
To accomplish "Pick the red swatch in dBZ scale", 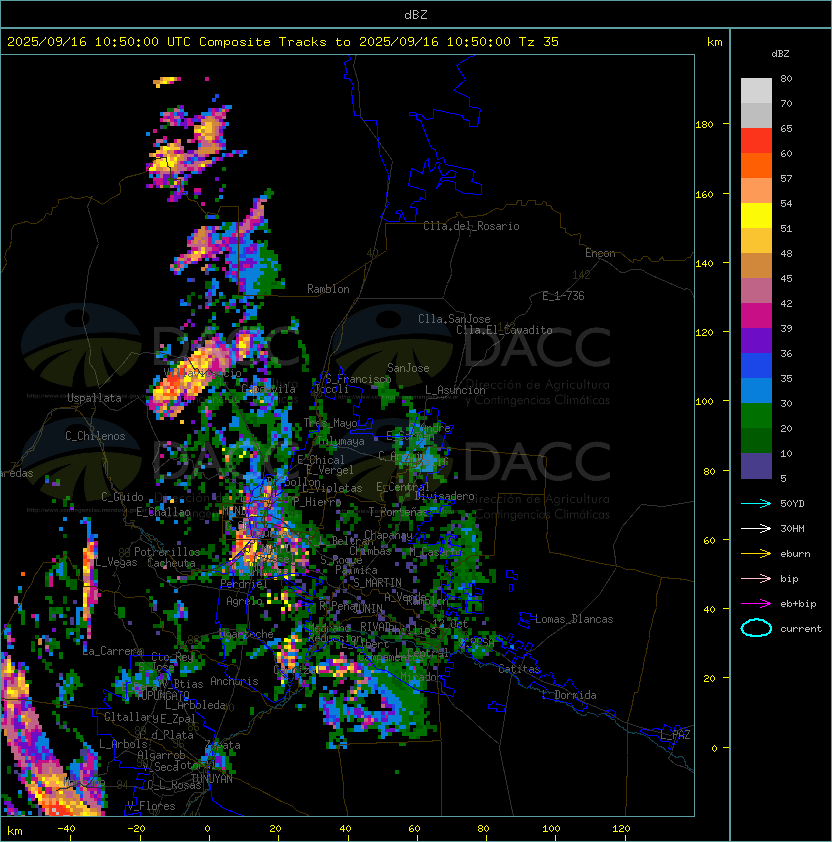I will pos(756,141).
